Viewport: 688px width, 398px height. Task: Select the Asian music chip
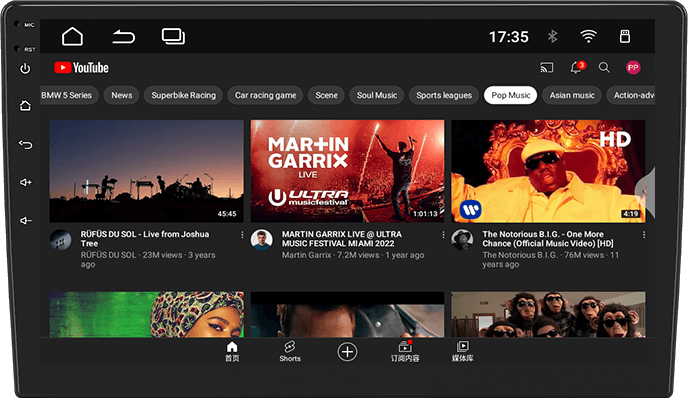pos(572,95)
